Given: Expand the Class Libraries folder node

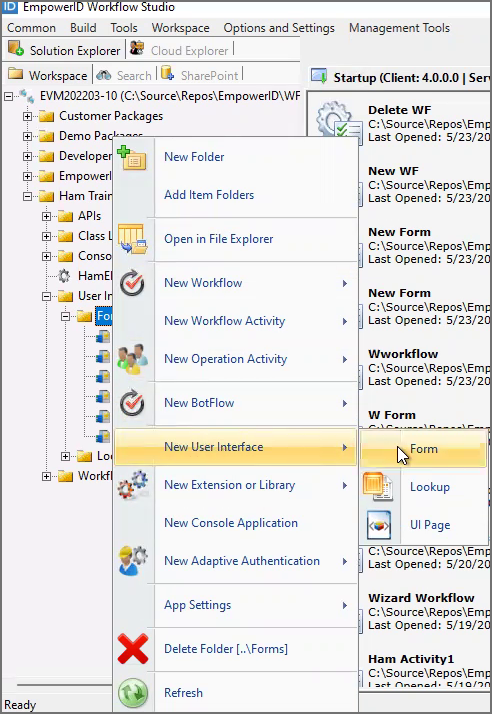Looking at the screenshot, I should click(46, 236).
